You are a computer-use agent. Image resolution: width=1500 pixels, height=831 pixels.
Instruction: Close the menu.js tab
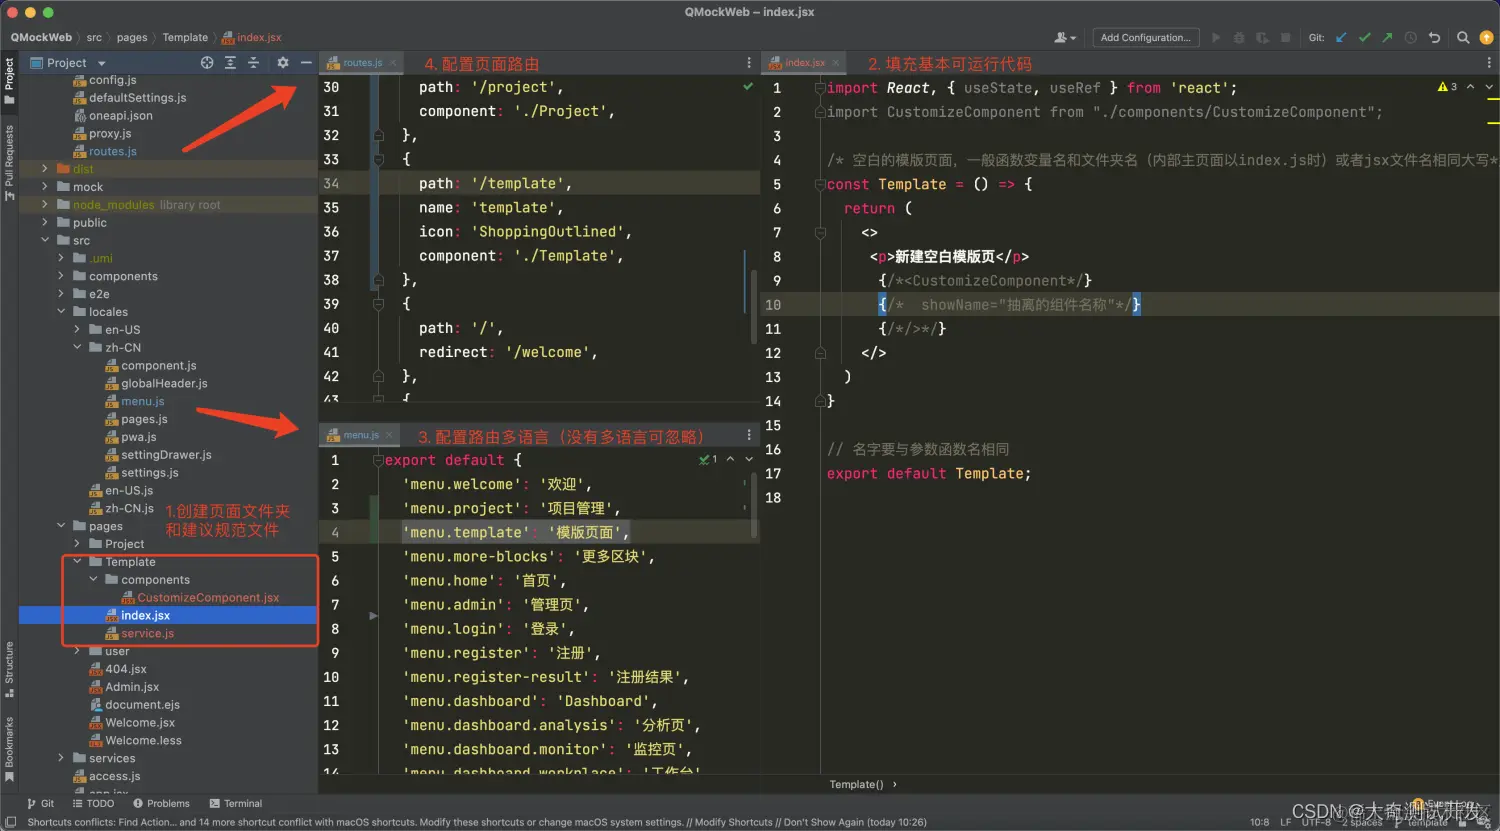389,435
